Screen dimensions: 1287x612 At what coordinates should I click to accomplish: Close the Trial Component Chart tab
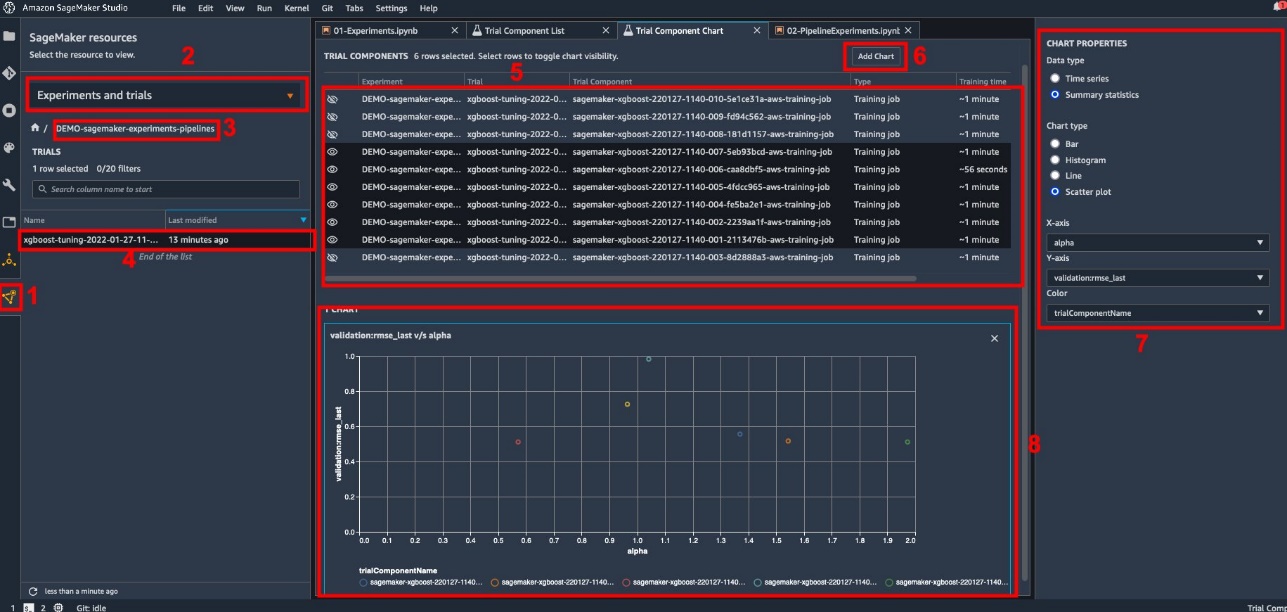tap(757, 31)
